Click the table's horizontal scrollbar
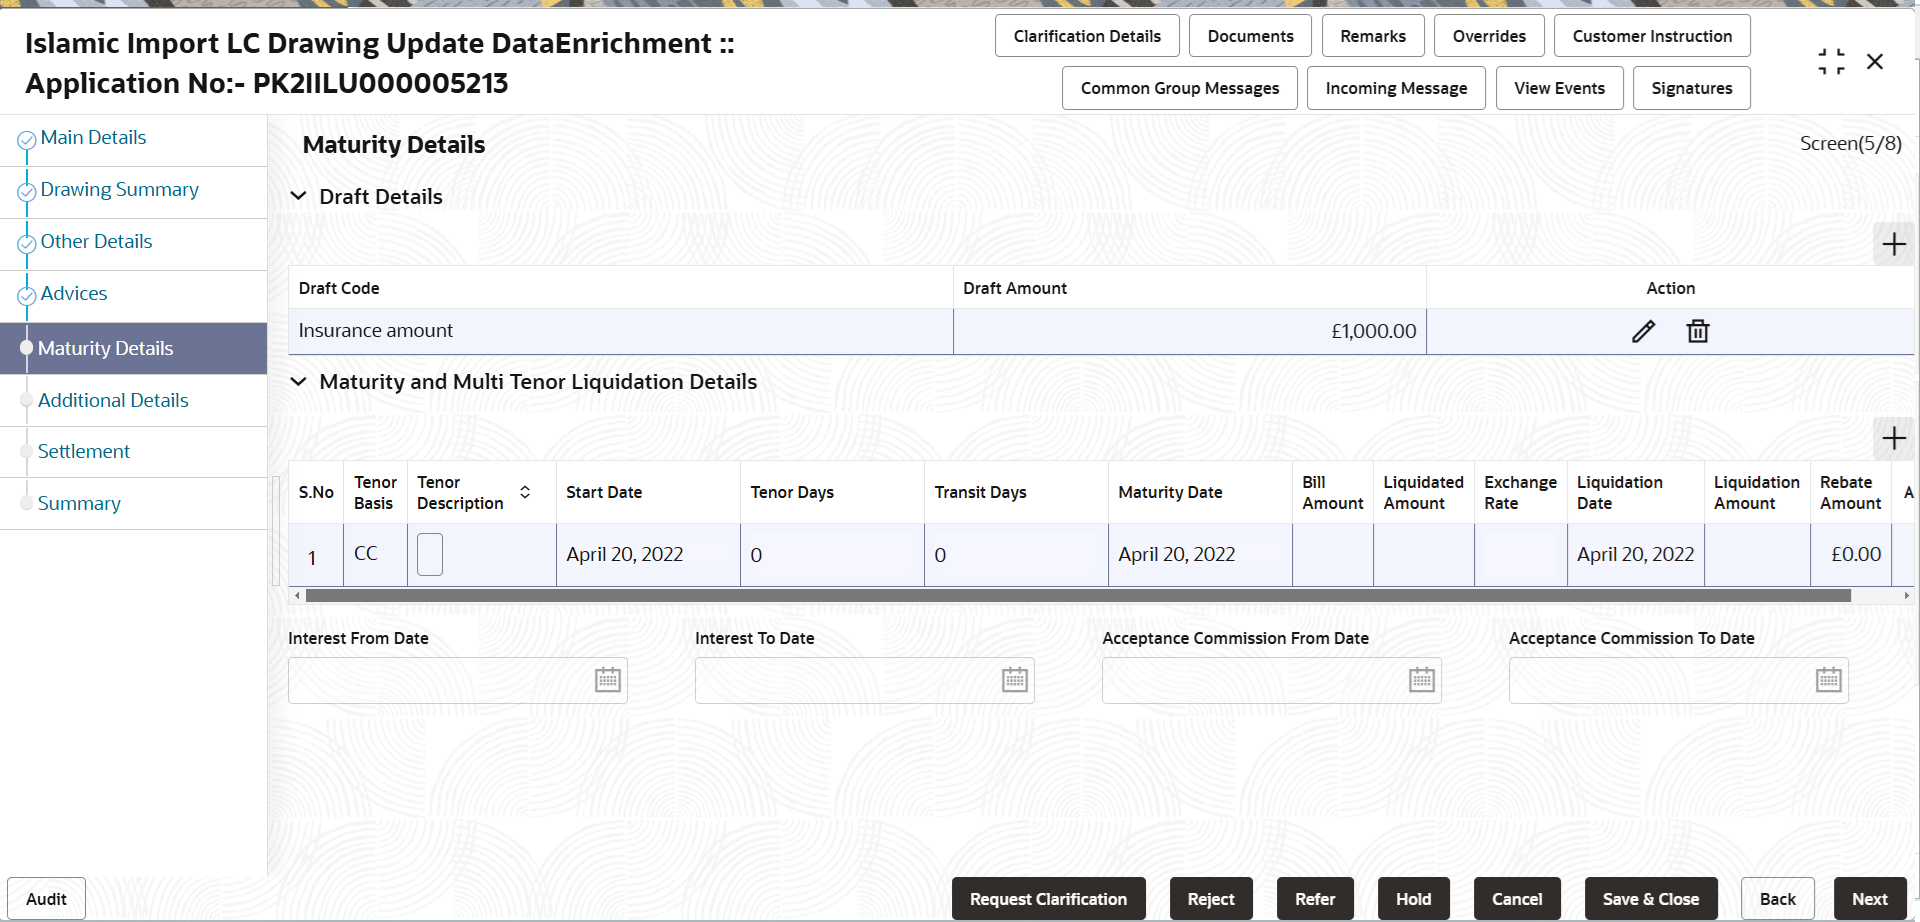The height and width of the screenshot is (922, 1920). tap(1078, 596)
